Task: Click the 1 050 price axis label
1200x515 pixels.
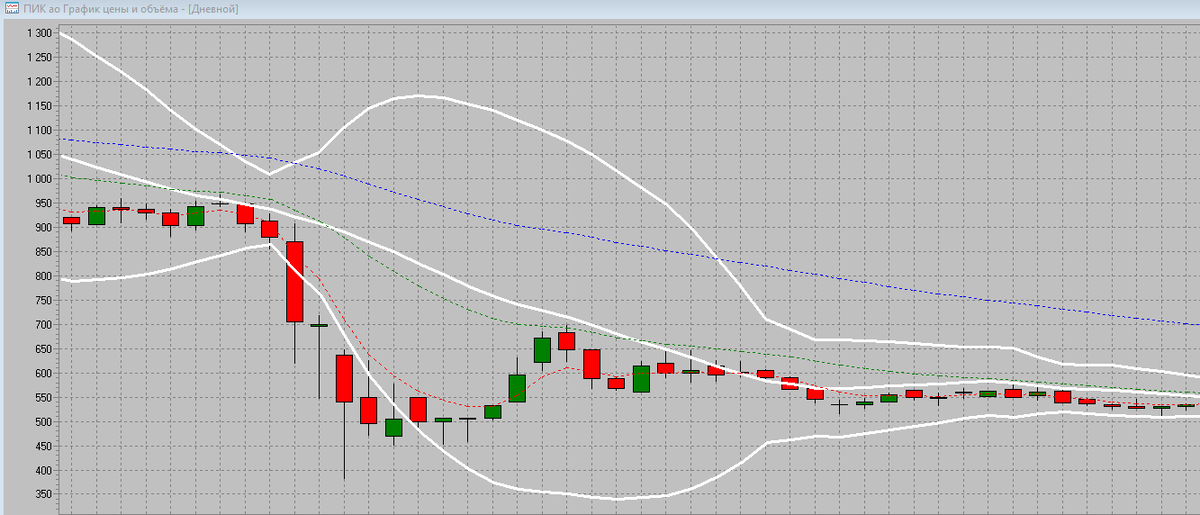Action: [x=39, y=155]
